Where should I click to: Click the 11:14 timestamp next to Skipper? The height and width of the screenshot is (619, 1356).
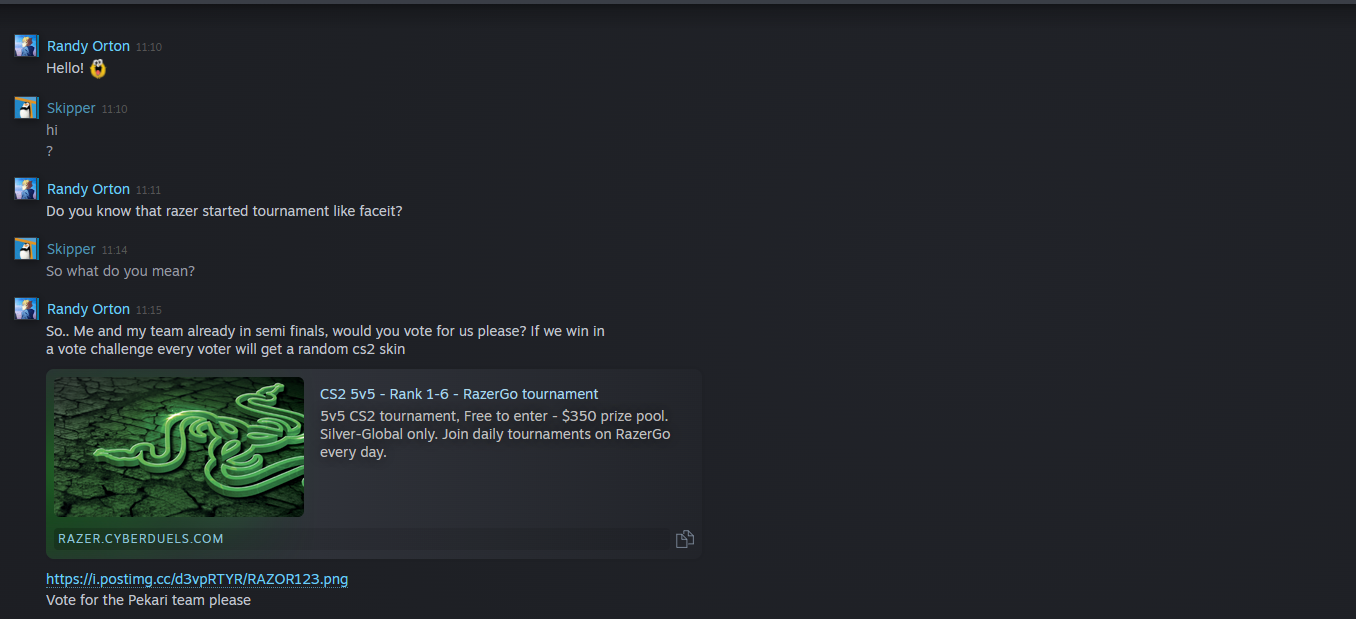pos(114,250)
